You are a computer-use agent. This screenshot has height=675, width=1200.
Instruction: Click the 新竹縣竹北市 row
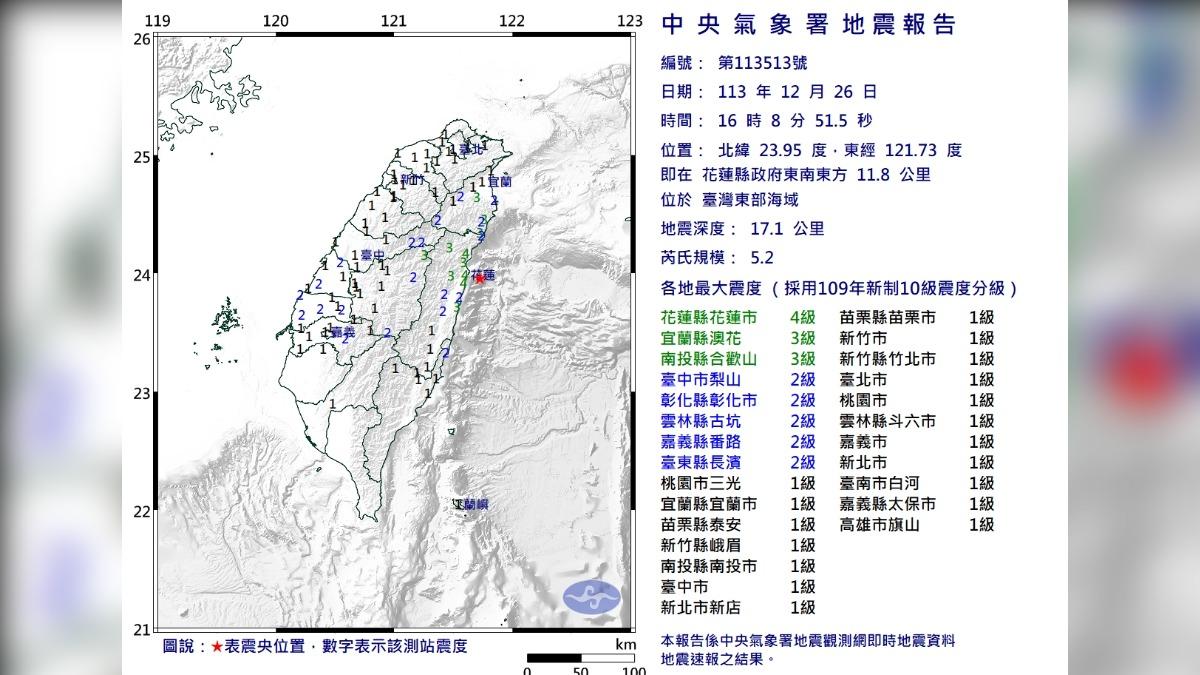coord(917,358)
